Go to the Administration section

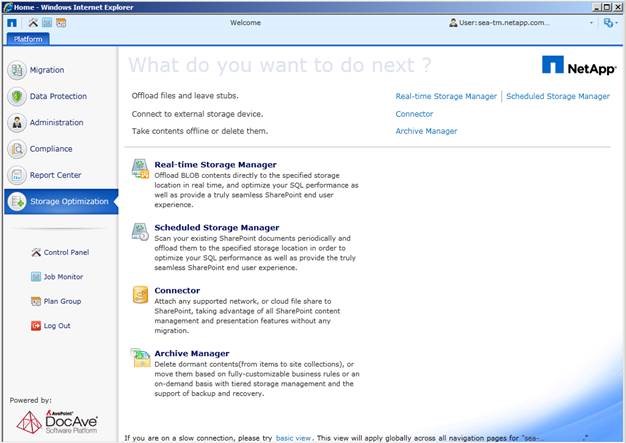click(x=57, y=123)
